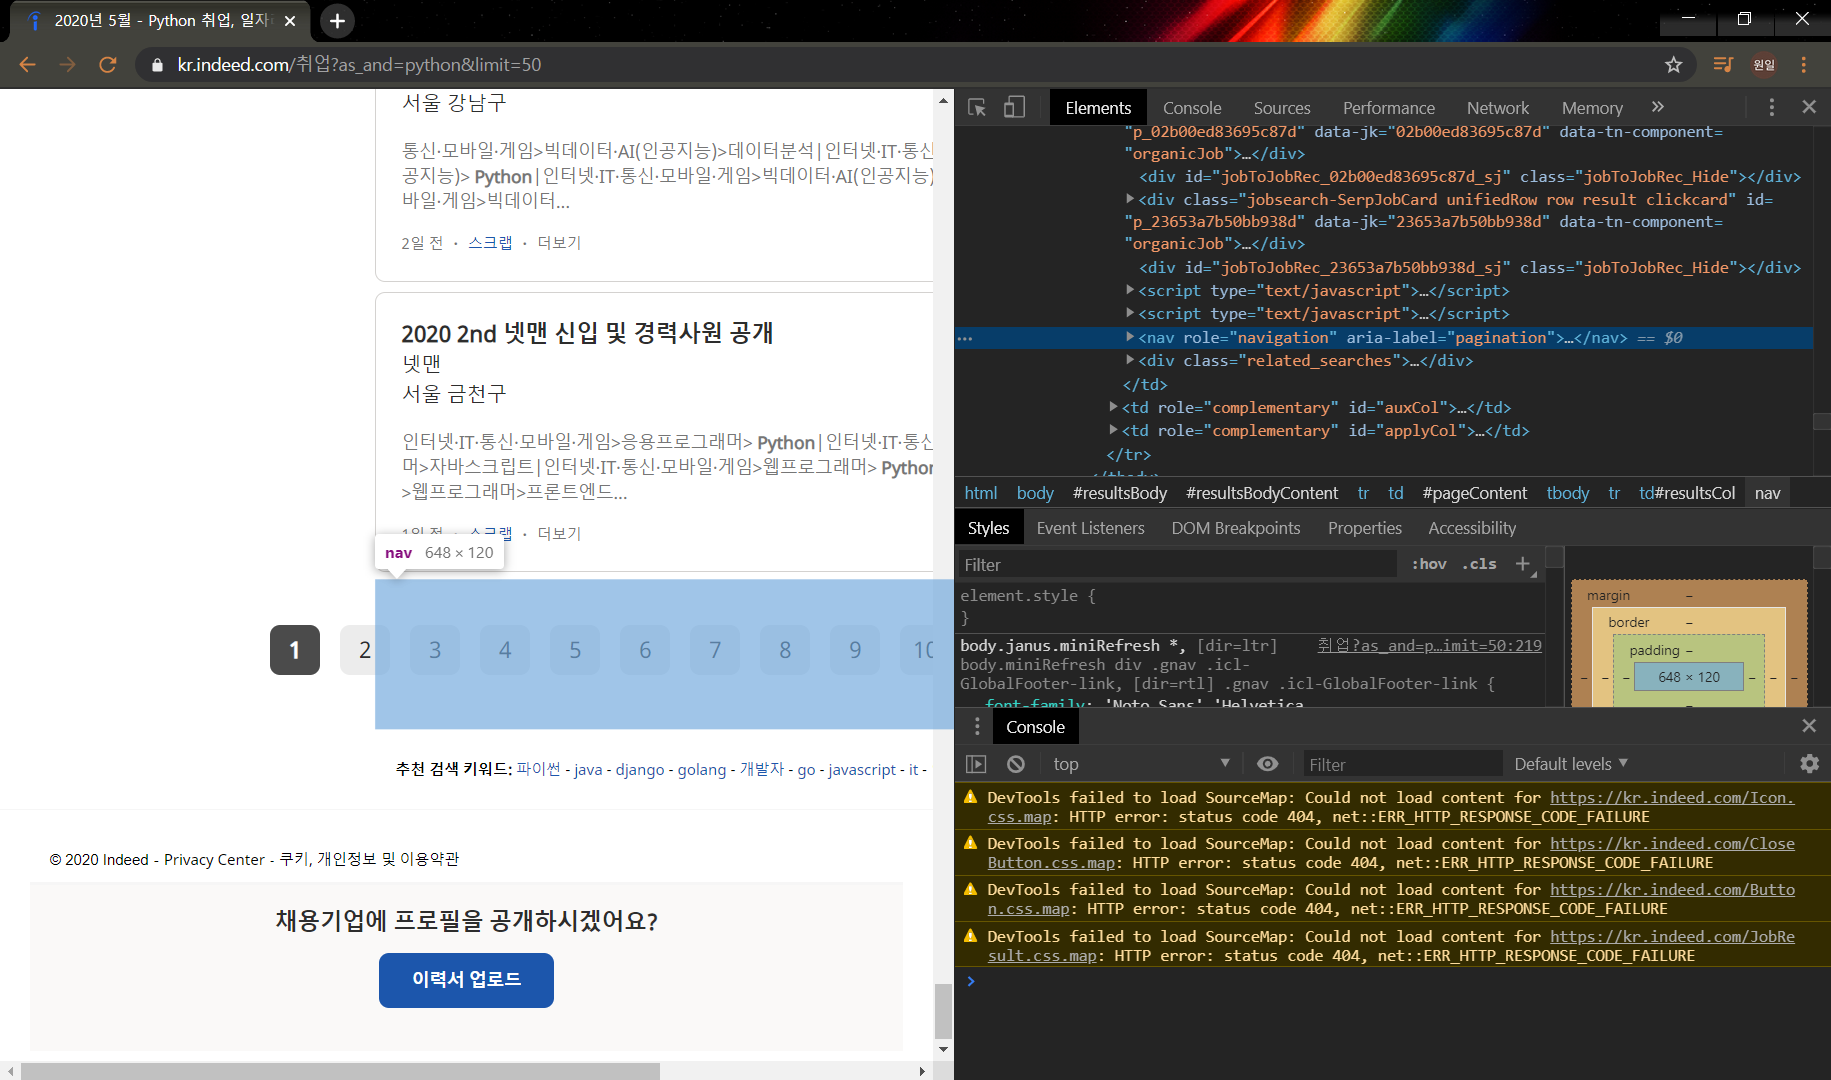
Task: Click the Styles filter input
Action: pos(1177,565)
